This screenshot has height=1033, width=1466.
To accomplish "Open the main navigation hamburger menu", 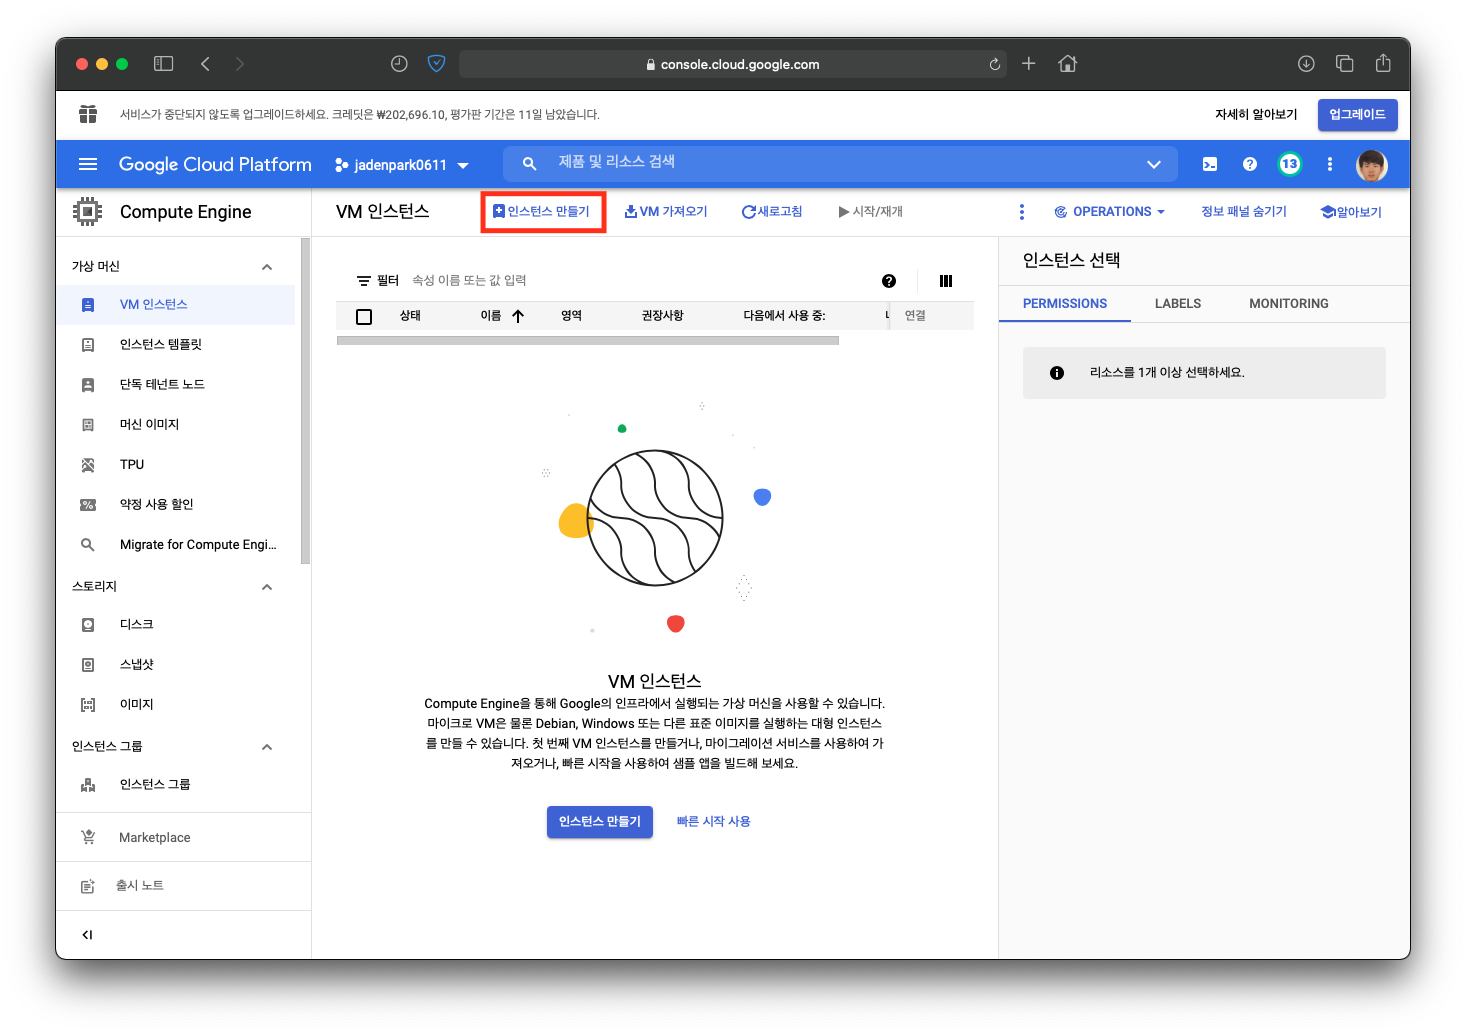I will coord(88,164).
